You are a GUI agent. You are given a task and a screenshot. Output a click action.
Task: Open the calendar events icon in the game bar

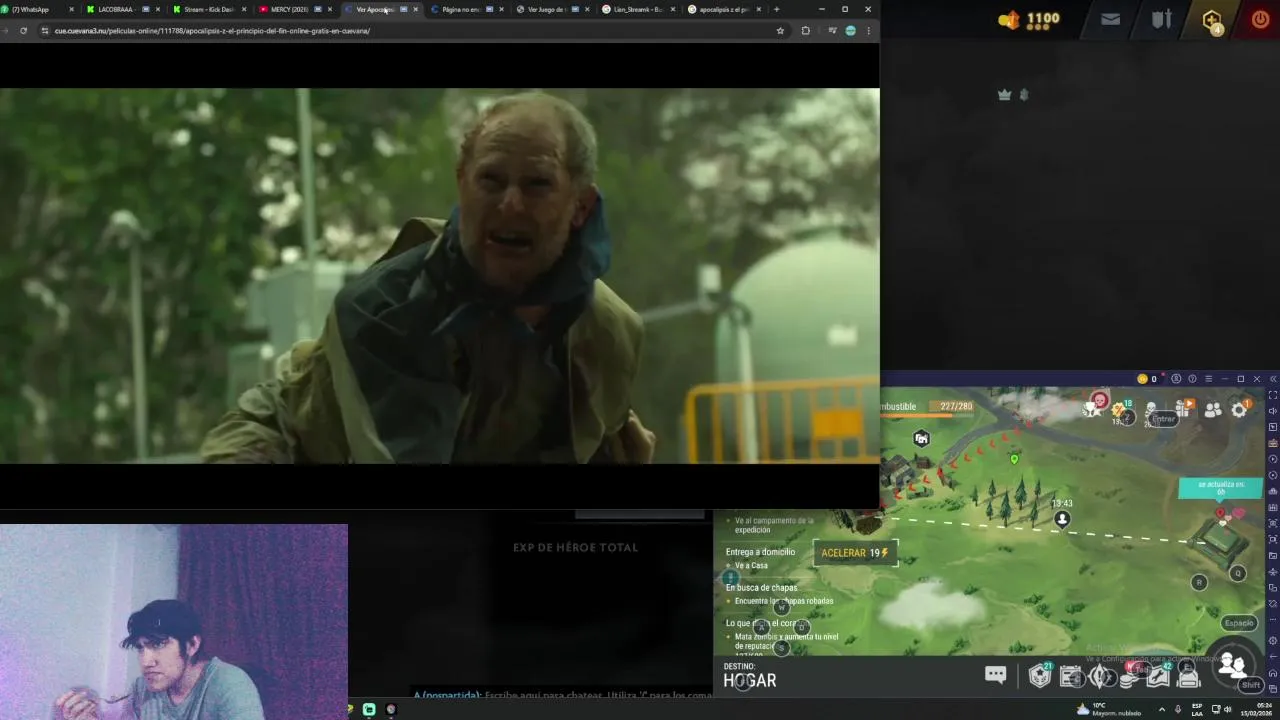1071,677
